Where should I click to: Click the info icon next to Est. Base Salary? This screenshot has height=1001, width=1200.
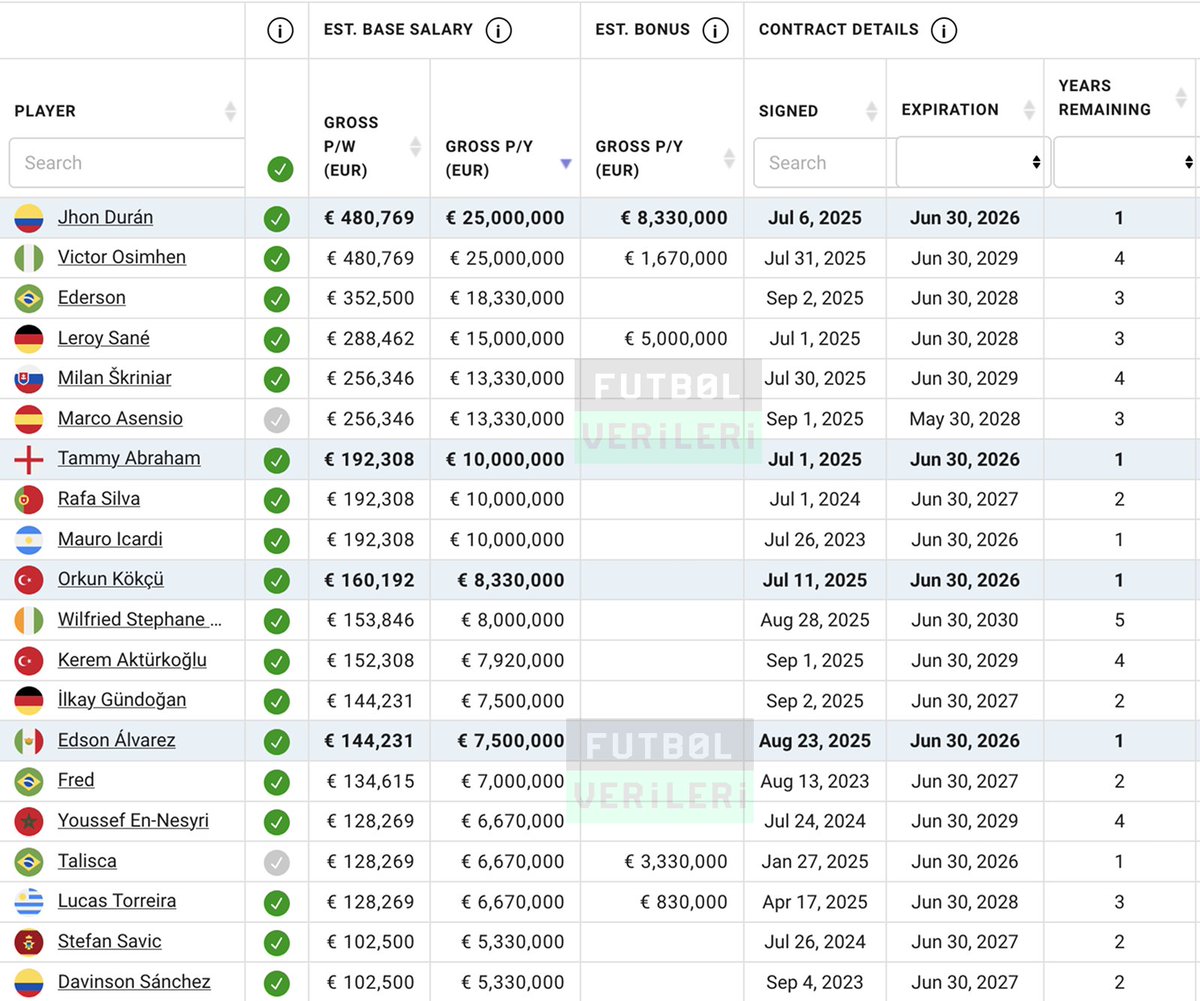498,31
